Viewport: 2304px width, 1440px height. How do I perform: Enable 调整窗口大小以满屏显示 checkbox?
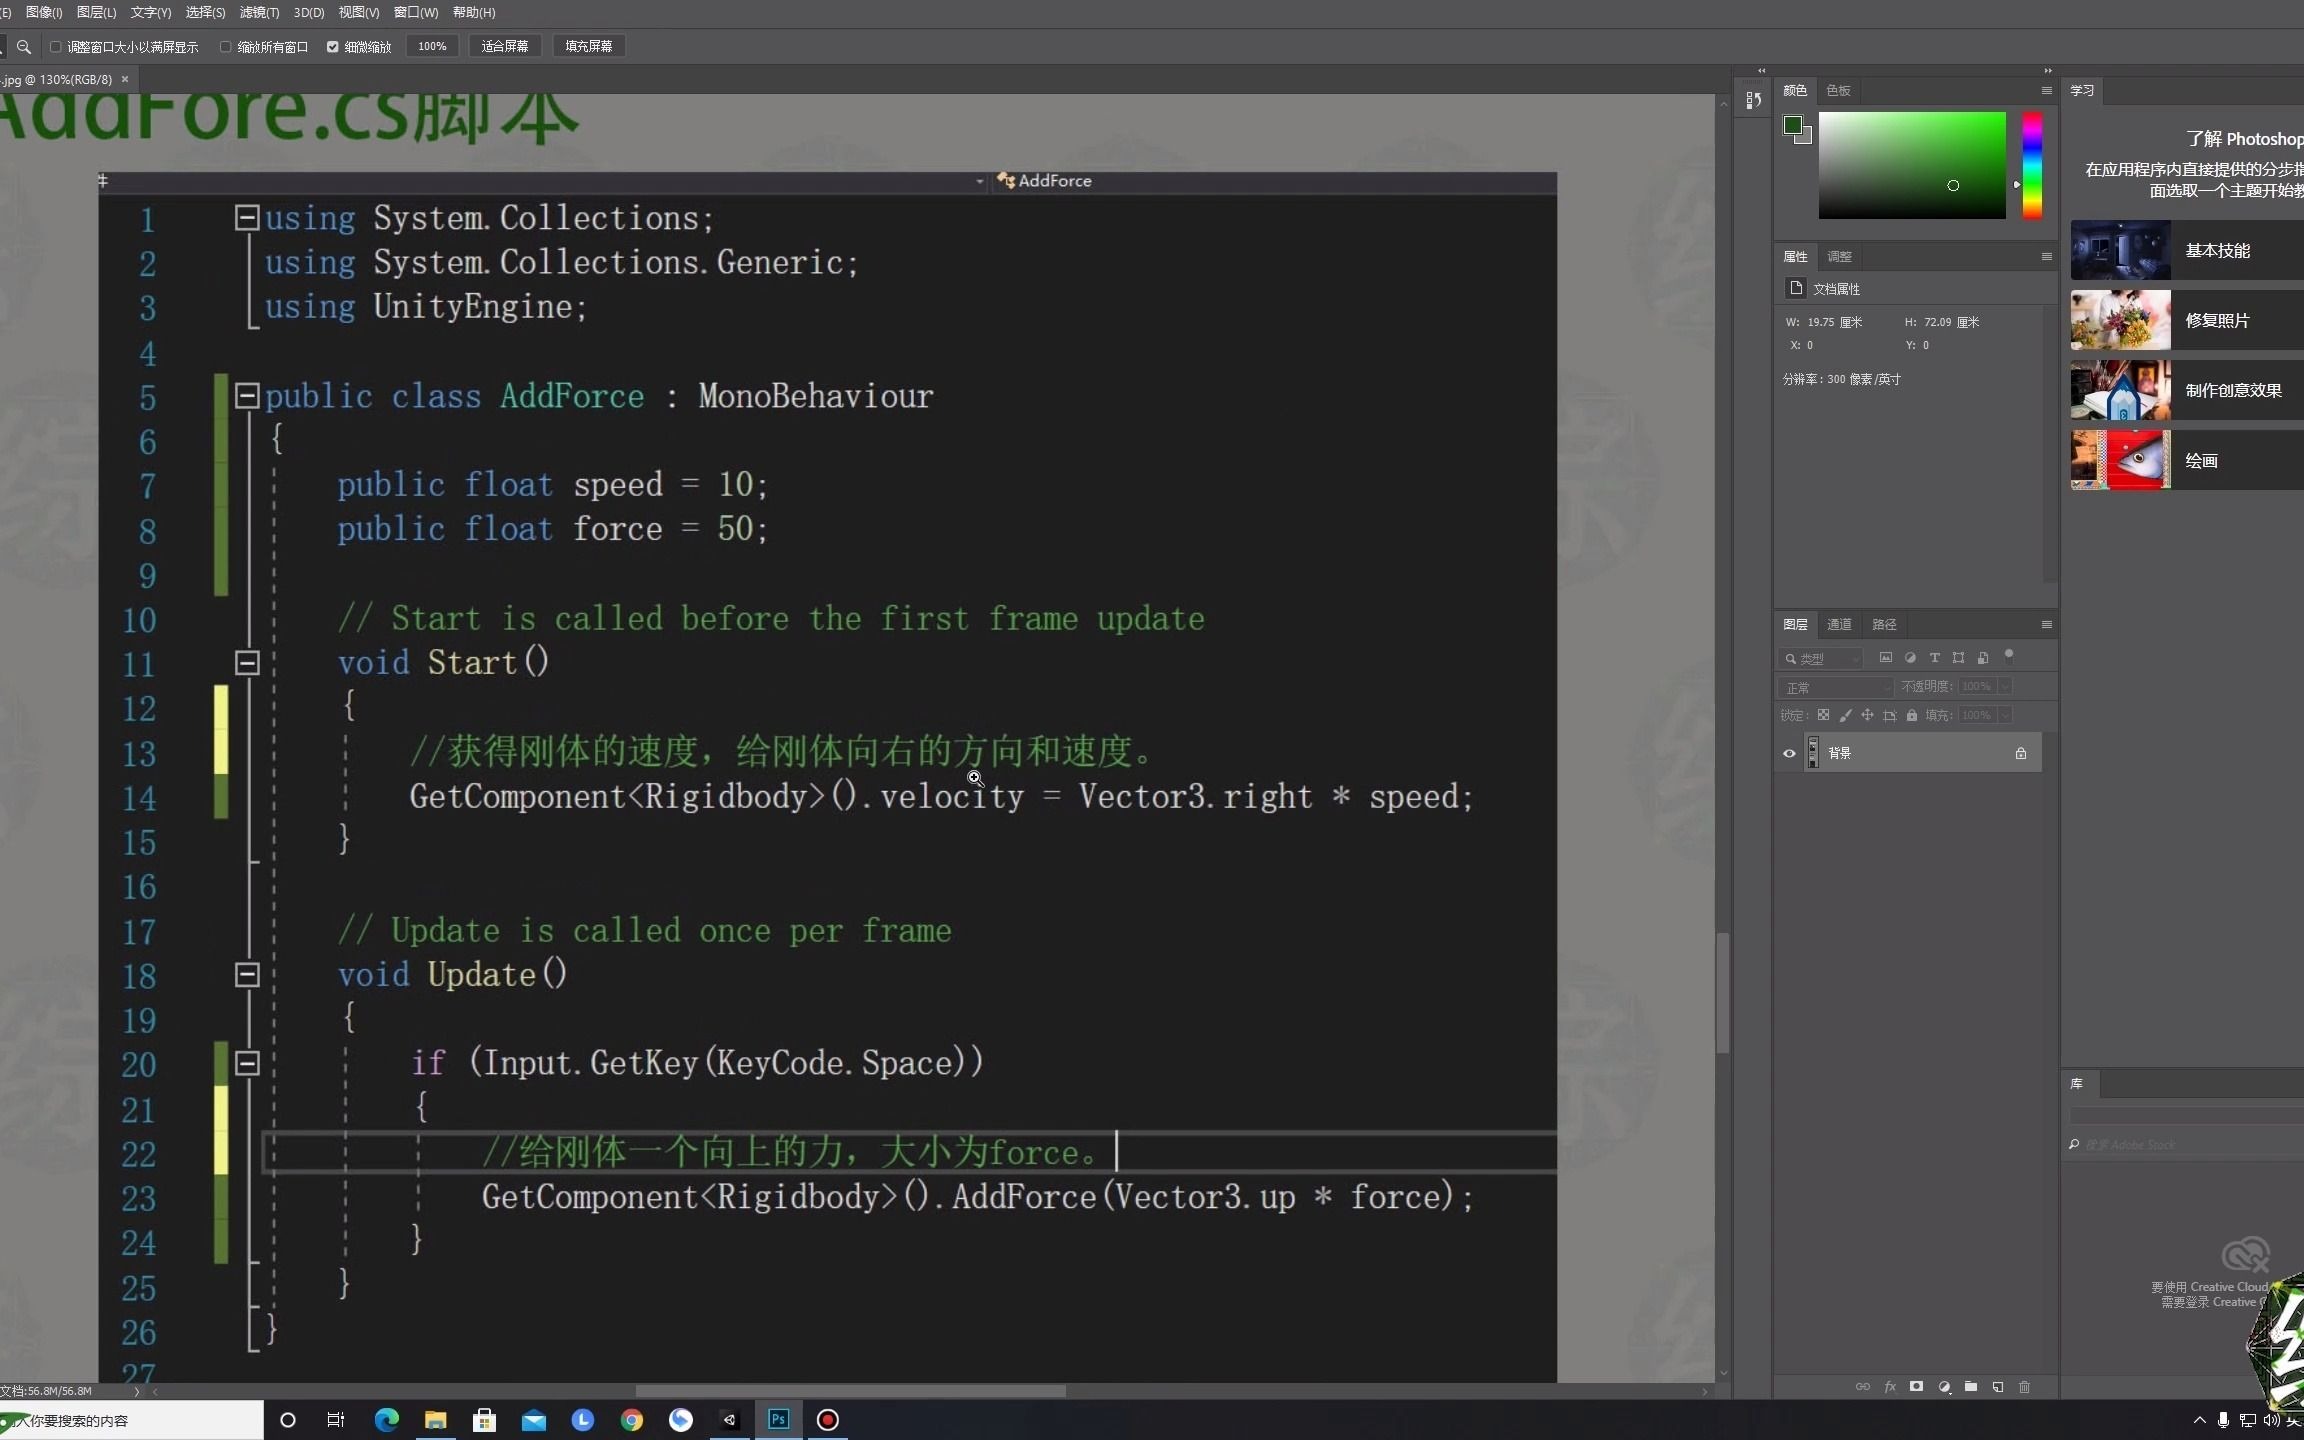point(56,47)
